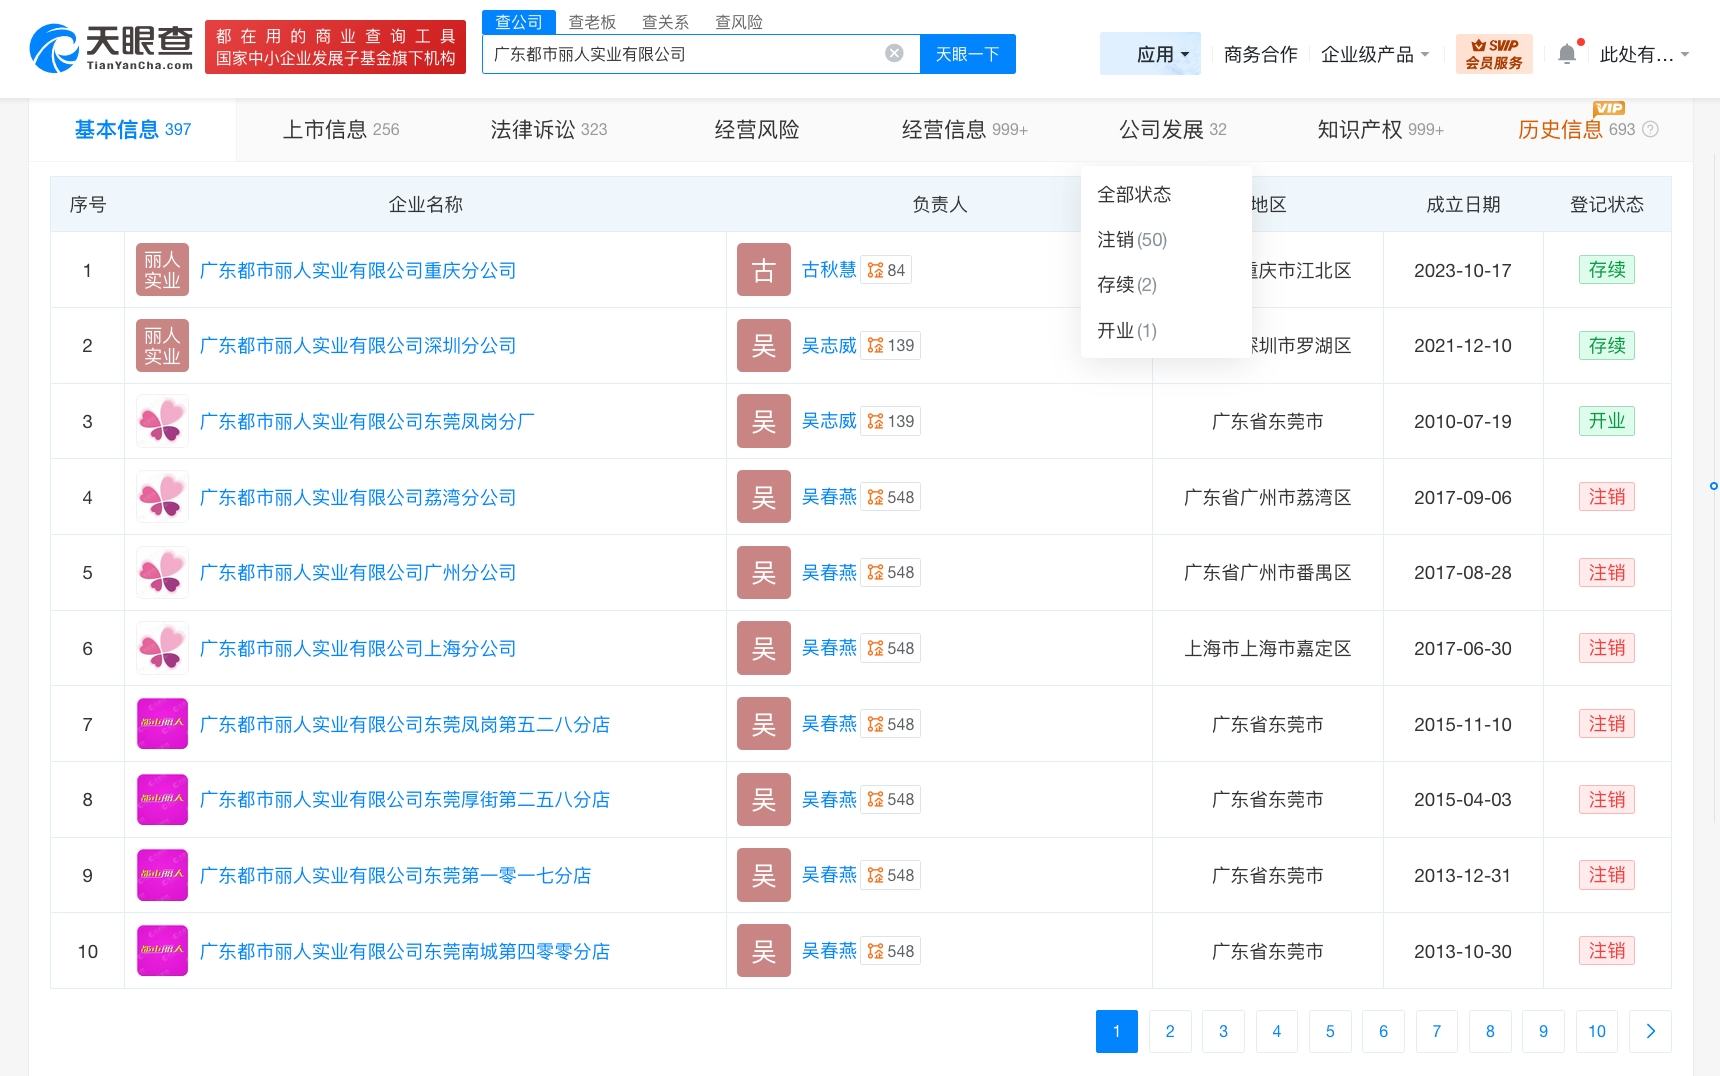Focus the company search input
This screenshot has height=1076, width=1720.
[x=685, y=54]
